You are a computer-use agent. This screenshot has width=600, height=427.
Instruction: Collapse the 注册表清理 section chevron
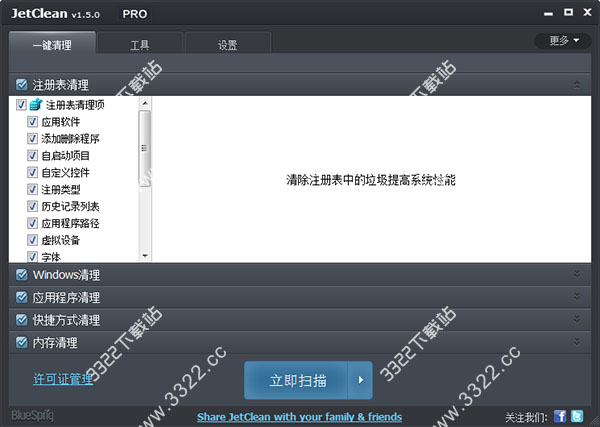(x=577, y=85)
